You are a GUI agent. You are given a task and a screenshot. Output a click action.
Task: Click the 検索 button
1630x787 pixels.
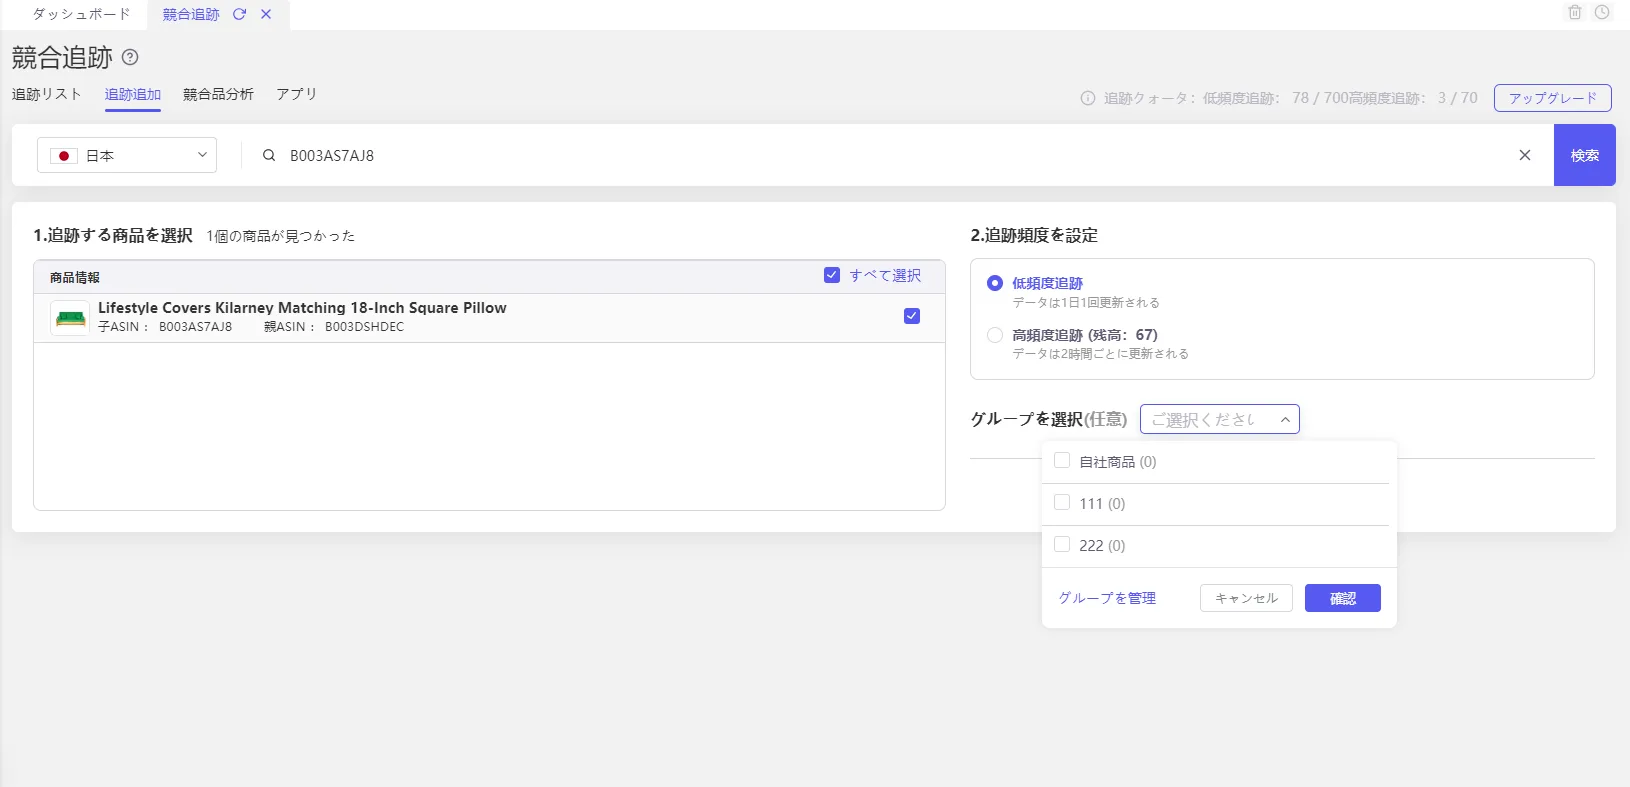[1585, 155]
